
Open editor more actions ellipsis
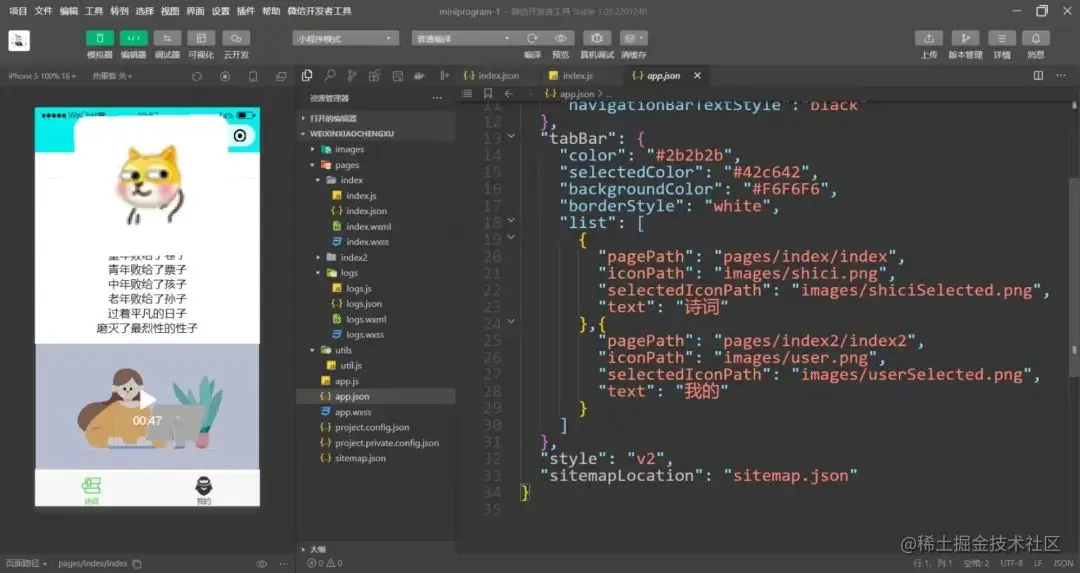pyautogui.click(x=1061, y=76)
